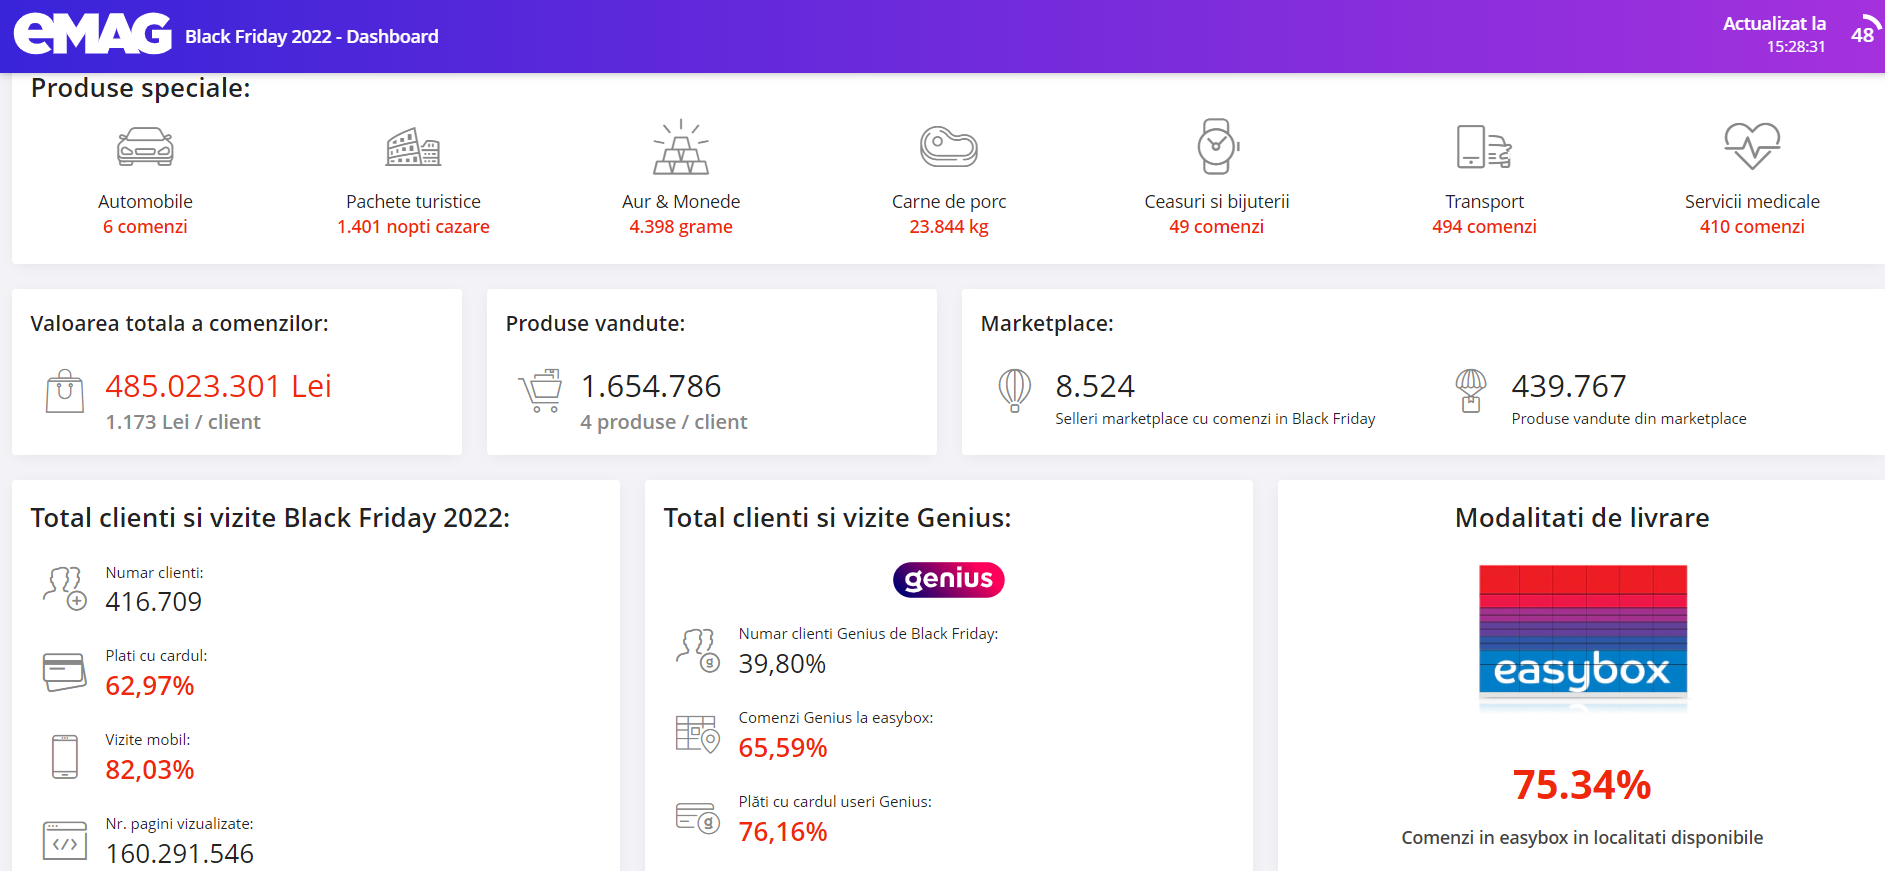This screenshot has height=871, width=1885.
Task: Click the 1.173 Lei / client text
Action: tap(183, 422)
